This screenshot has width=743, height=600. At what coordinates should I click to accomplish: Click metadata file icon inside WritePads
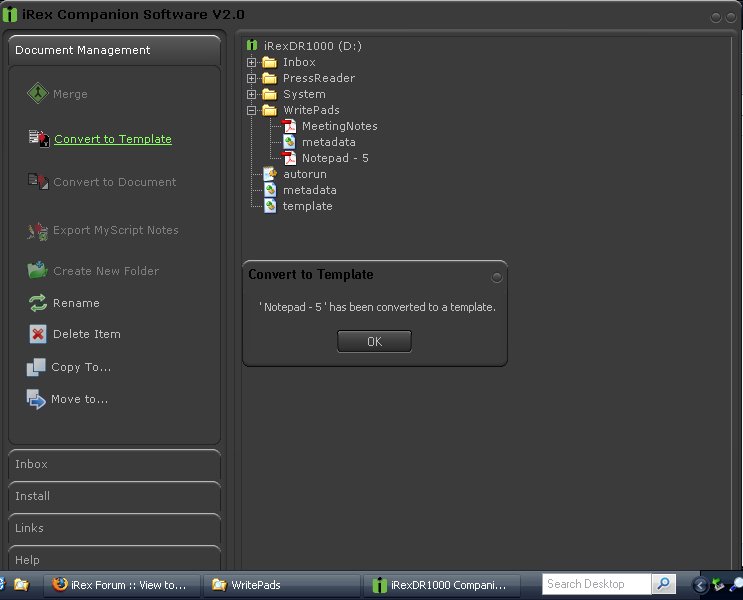[289, 142]
